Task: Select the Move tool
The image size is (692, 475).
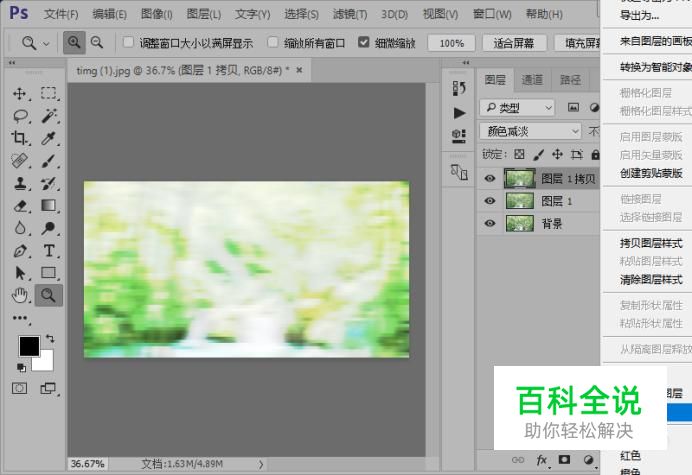Action: [x=20, y=93]
